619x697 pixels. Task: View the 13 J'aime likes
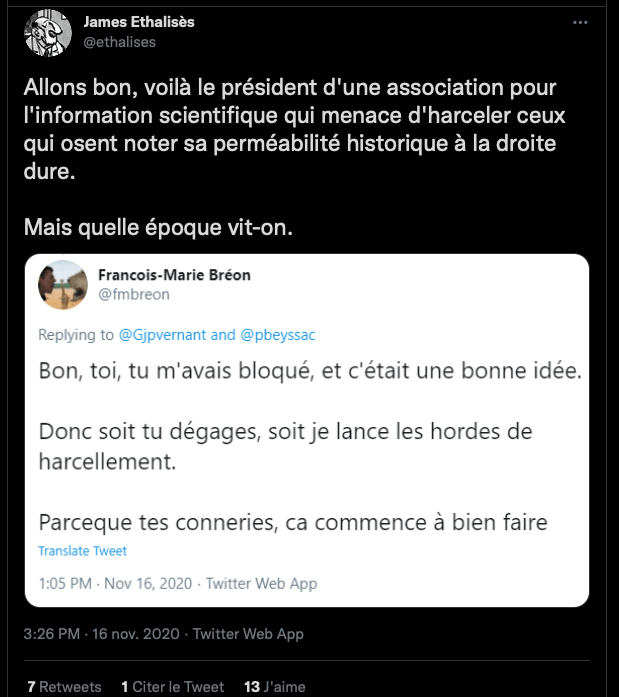click(x=274, y=687)
